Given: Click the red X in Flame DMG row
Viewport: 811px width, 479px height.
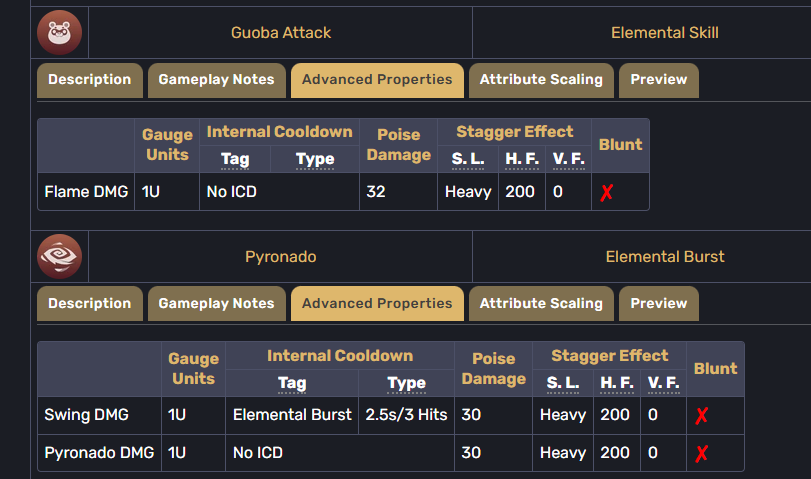Looking at the screenshot, I should coord(606,193).
